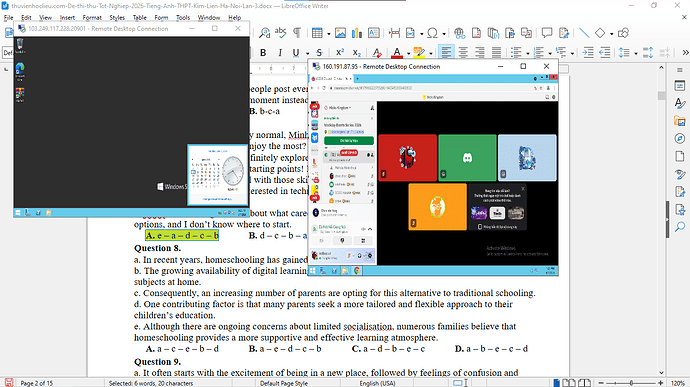Open the Edit menu
This screenshot has height=387, width=690.
coord(26,18)
